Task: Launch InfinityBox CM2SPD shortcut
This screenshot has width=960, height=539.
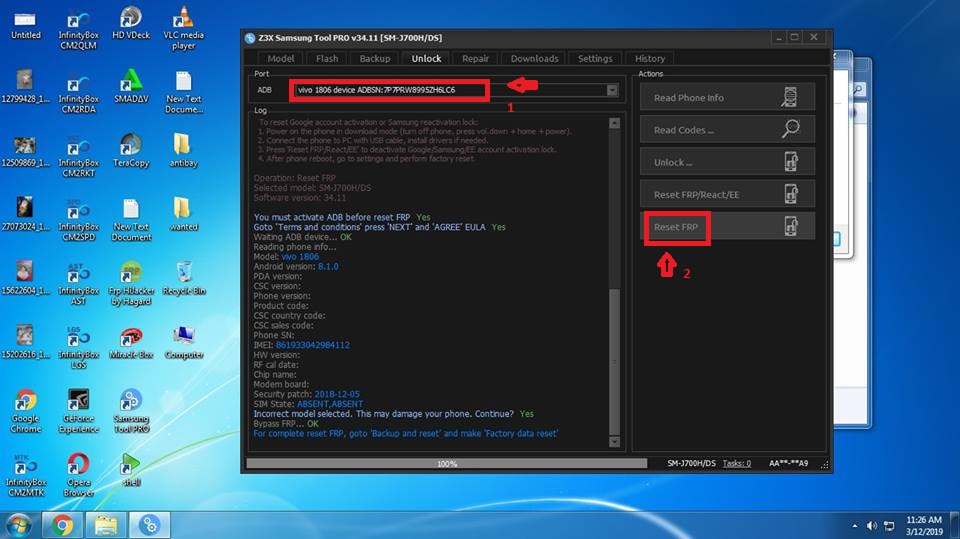Action: (78, 222)
